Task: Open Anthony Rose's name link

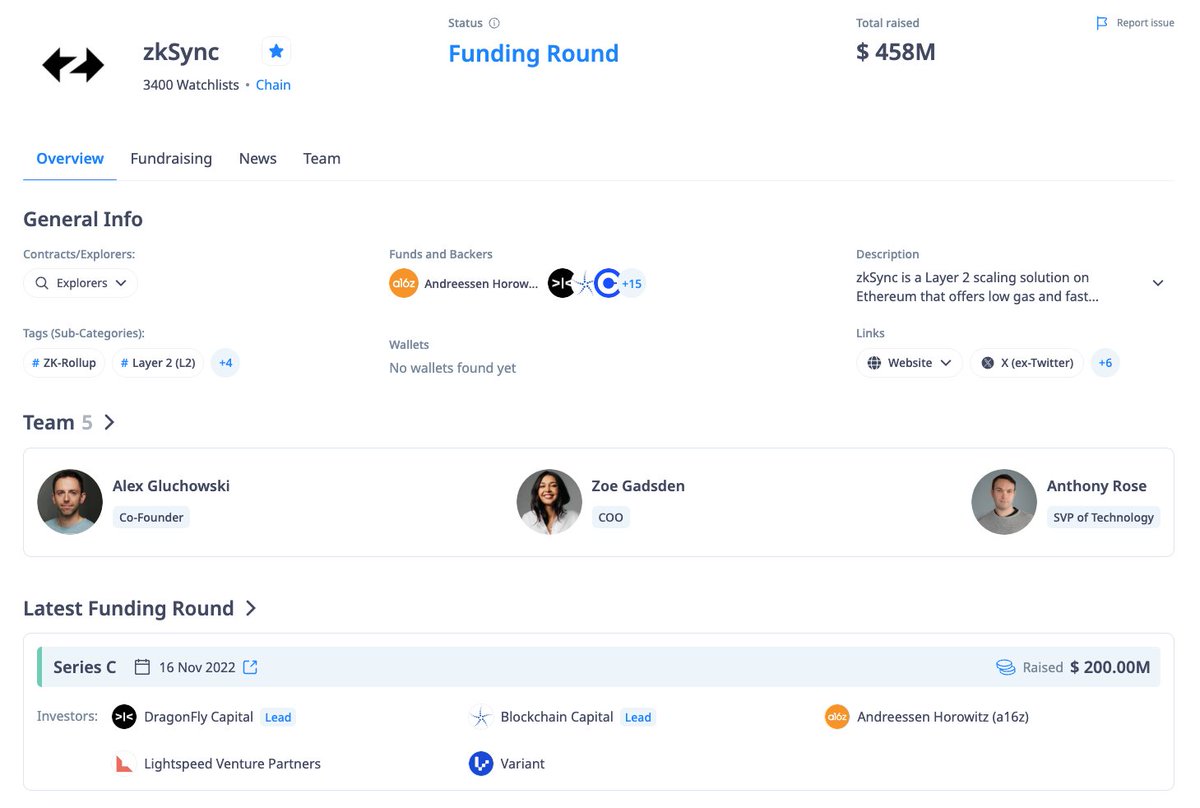Action: (1096, 486)
